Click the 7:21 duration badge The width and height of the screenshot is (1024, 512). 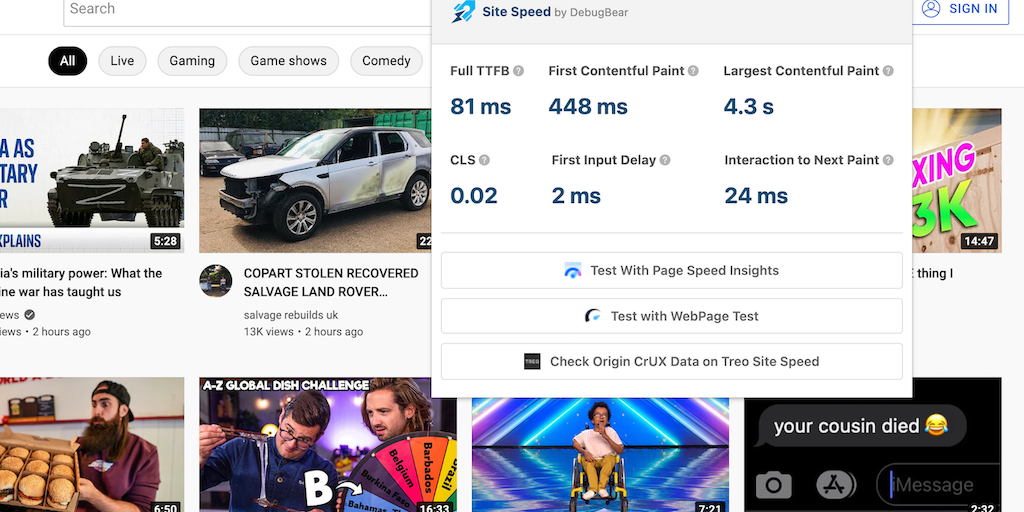click(709, 507)
